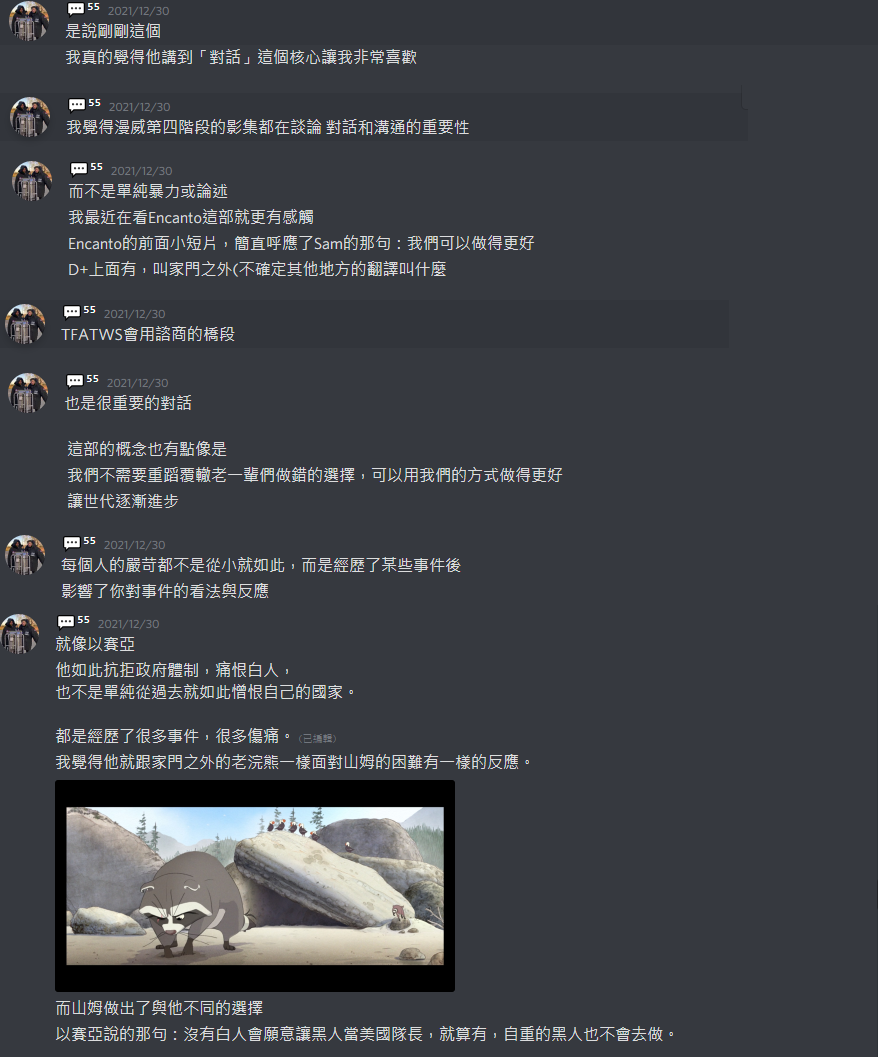Select the message 我覺得漫威第四階段的影集
The image size is (878, 1057).
click(268, 127)
